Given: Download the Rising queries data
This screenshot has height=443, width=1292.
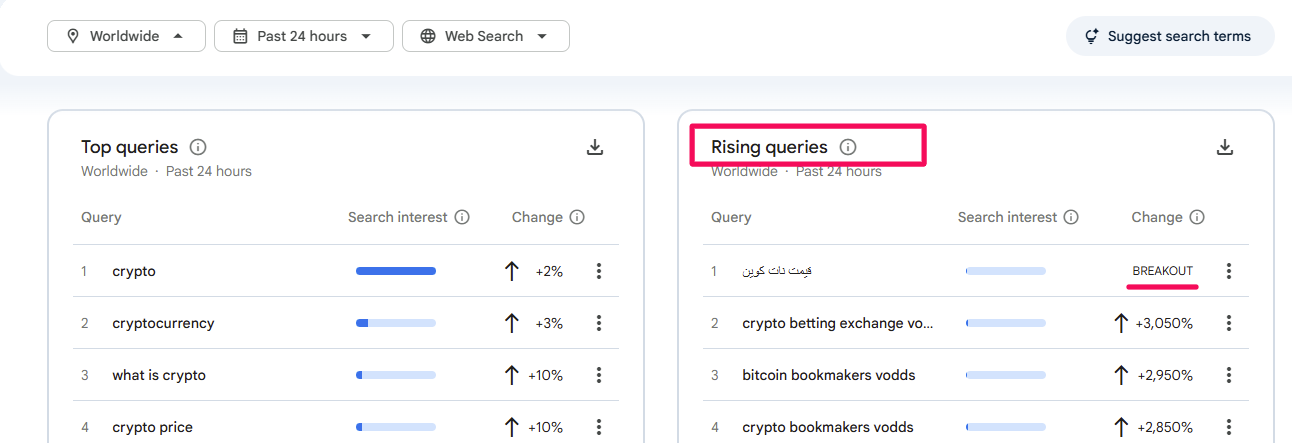Looking at the screenshot, I should [x=1224, y=148].
